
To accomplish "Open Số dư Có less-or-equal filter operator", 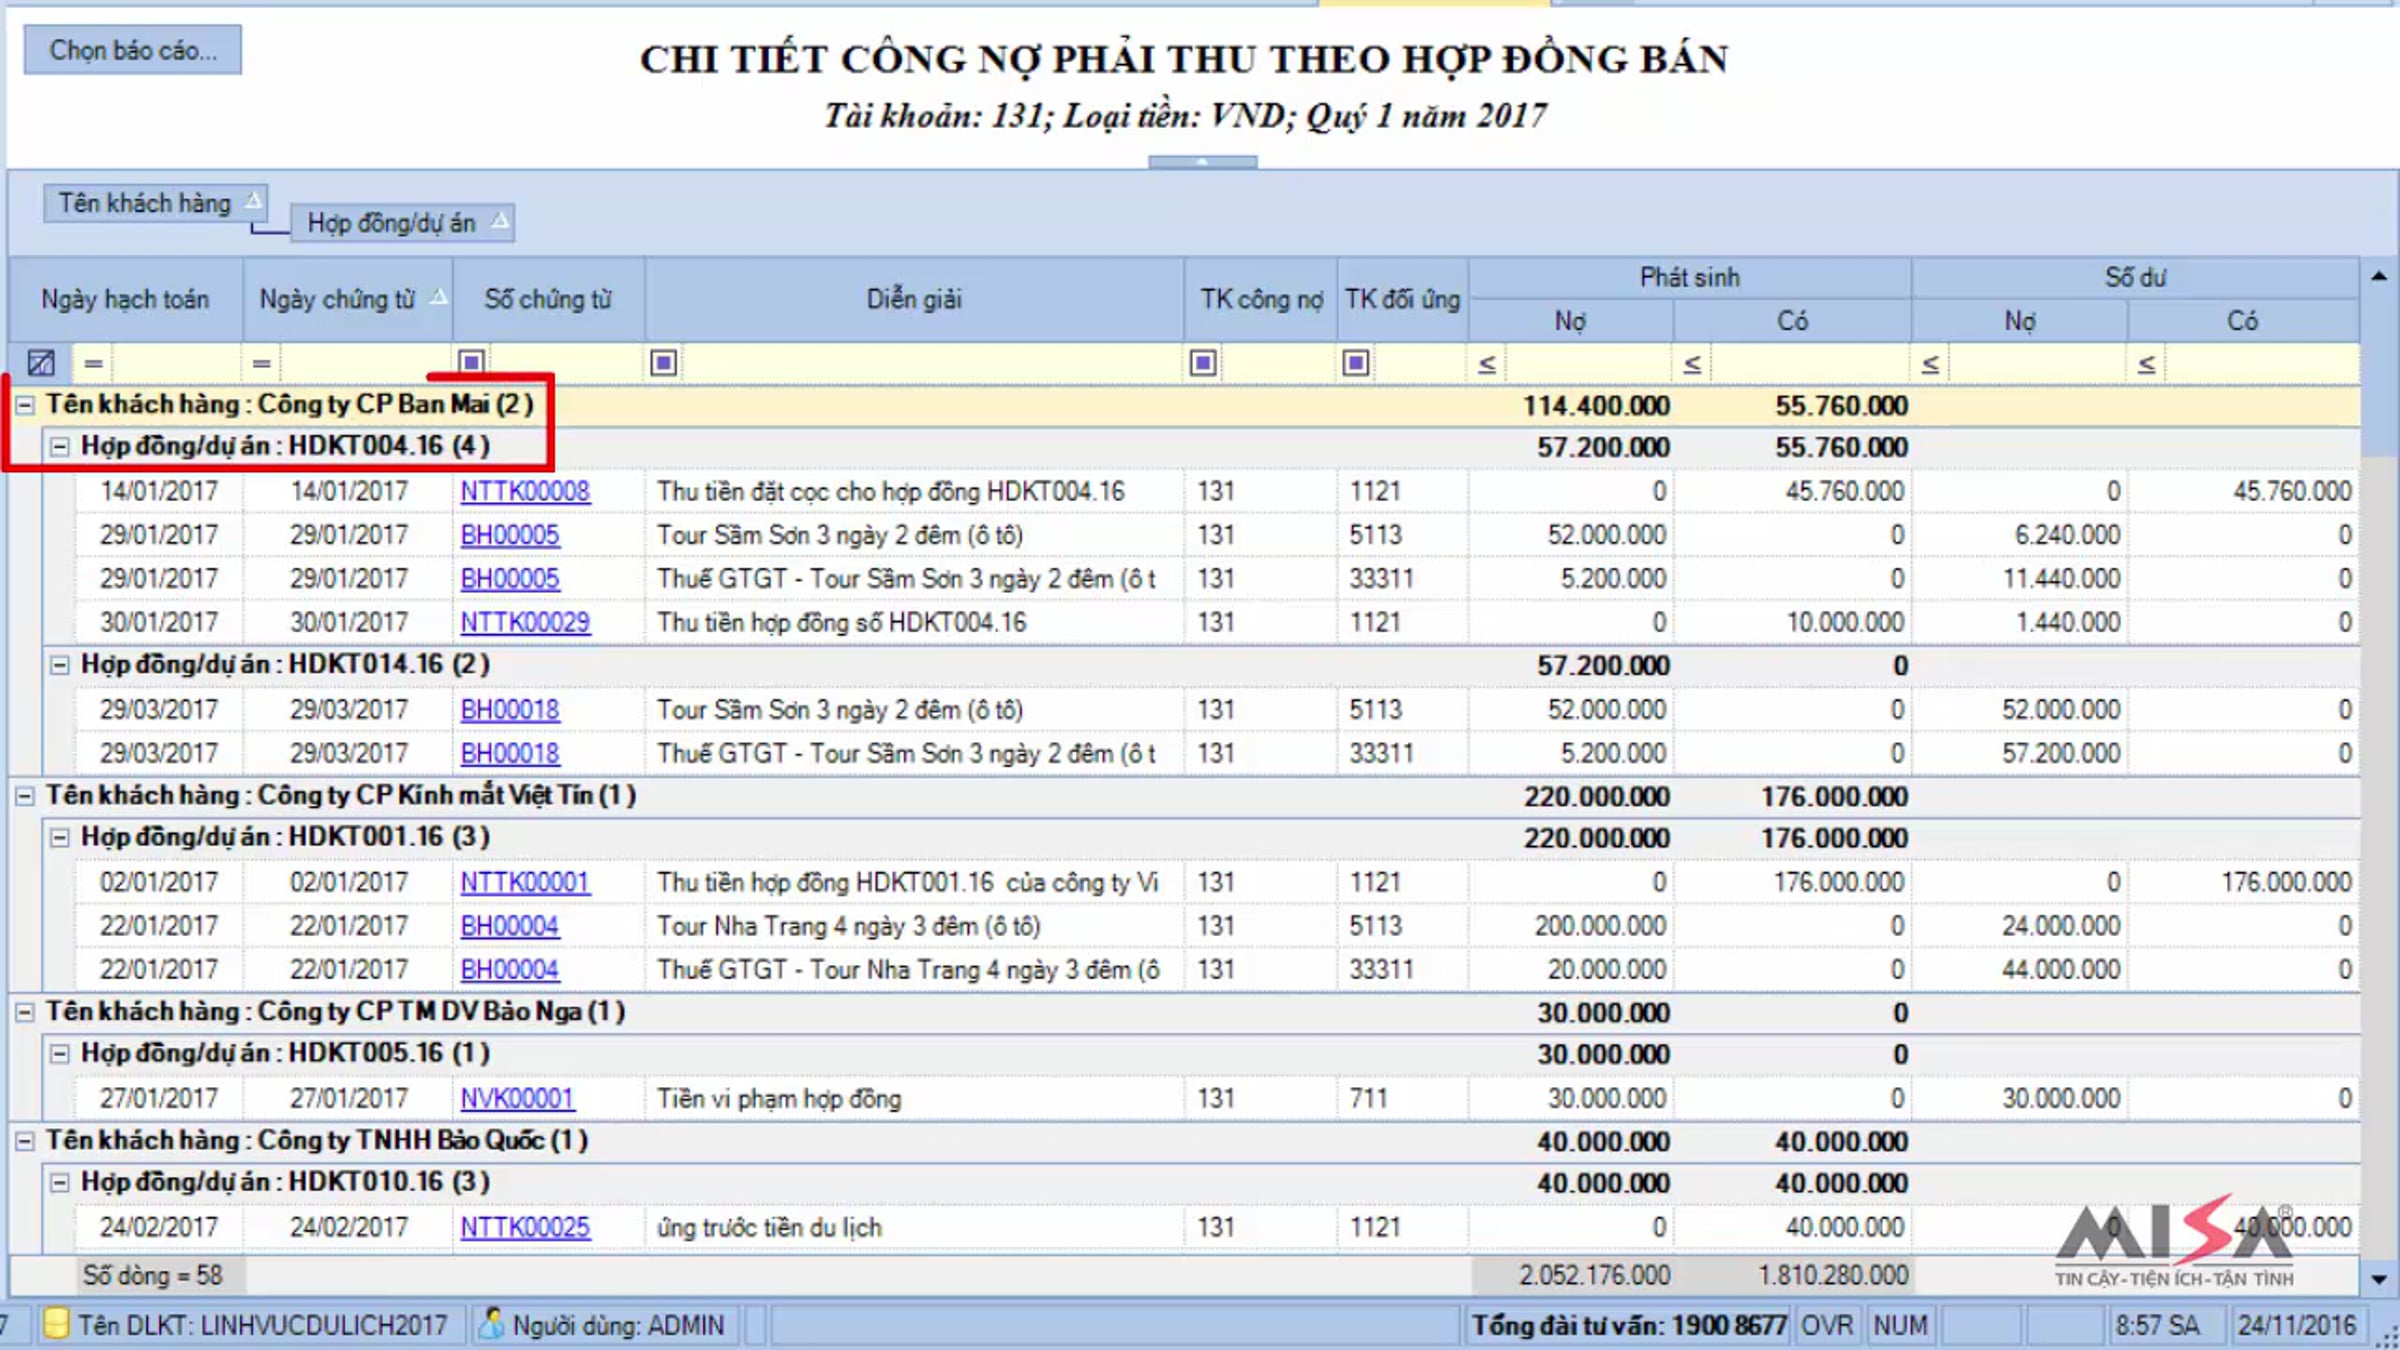I will pyautogui.click(x=2146, y=364).
